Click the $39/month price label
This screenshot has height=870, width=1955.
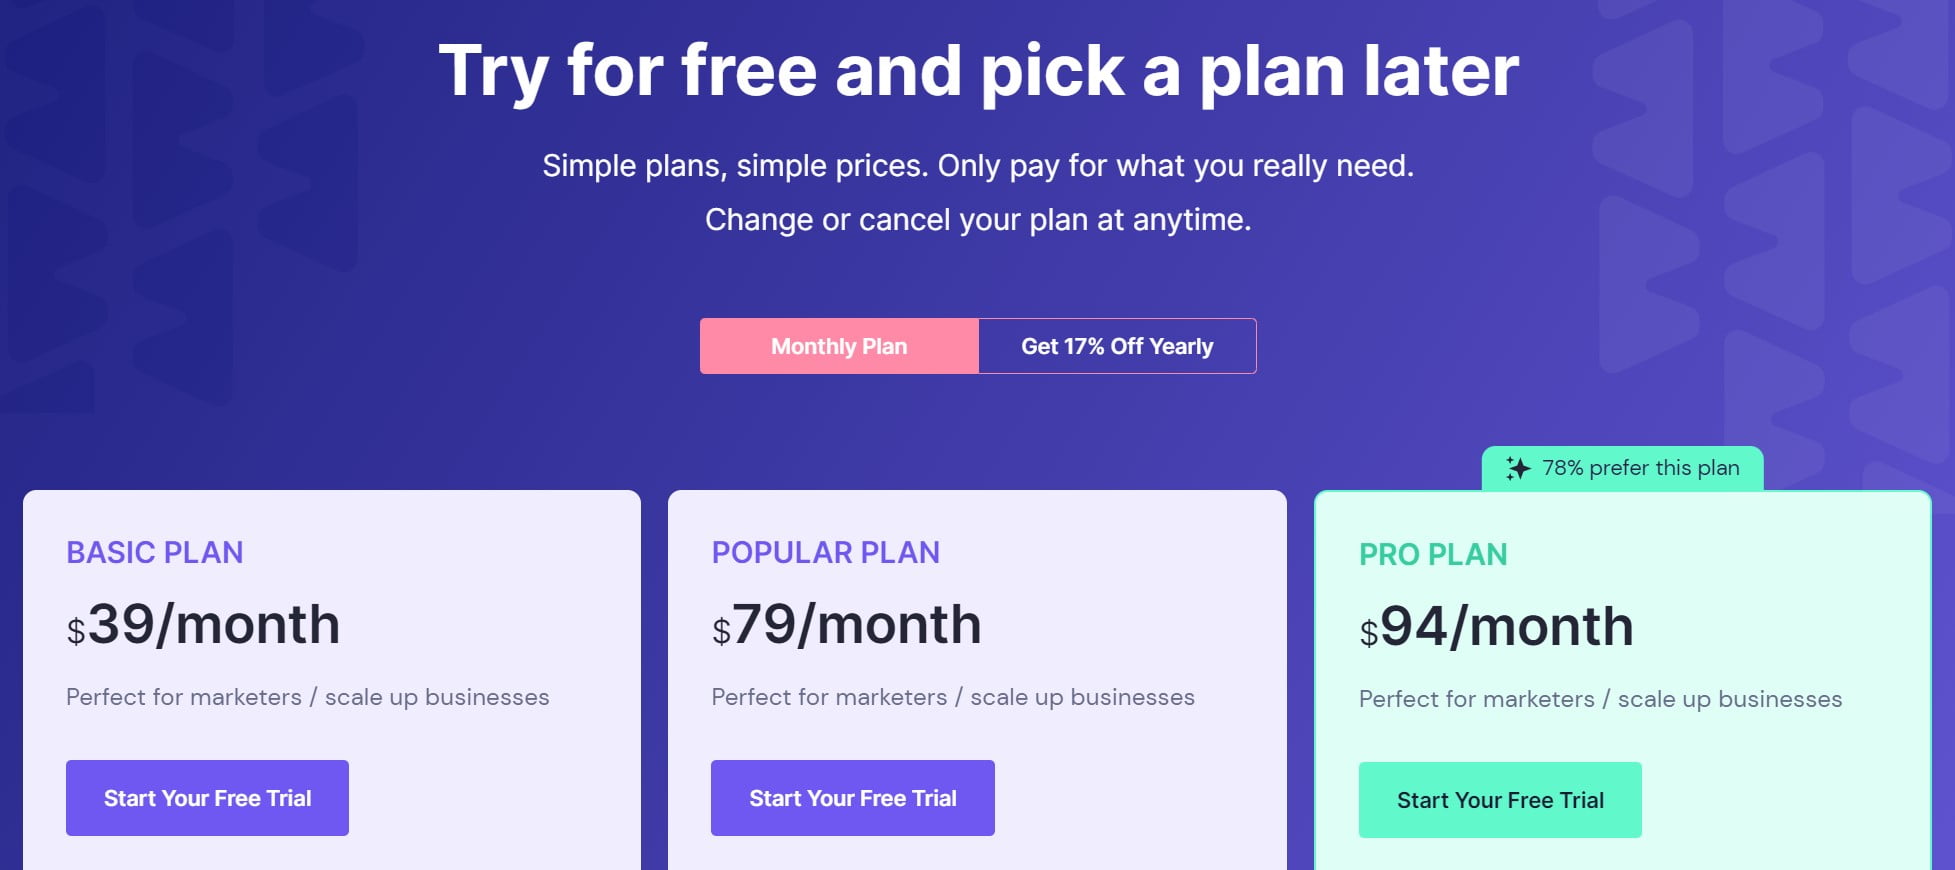click(203, 625)
